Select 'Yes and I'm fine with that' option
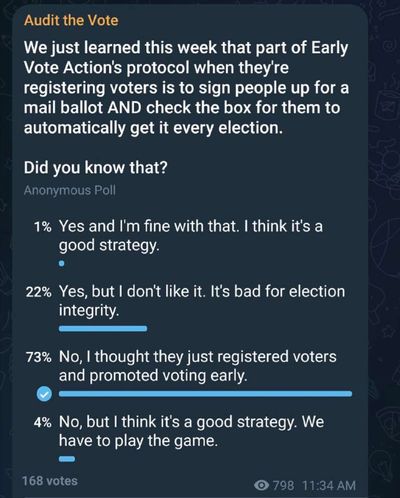The height and width of the screenshot is (498, 400). [191, 235]
